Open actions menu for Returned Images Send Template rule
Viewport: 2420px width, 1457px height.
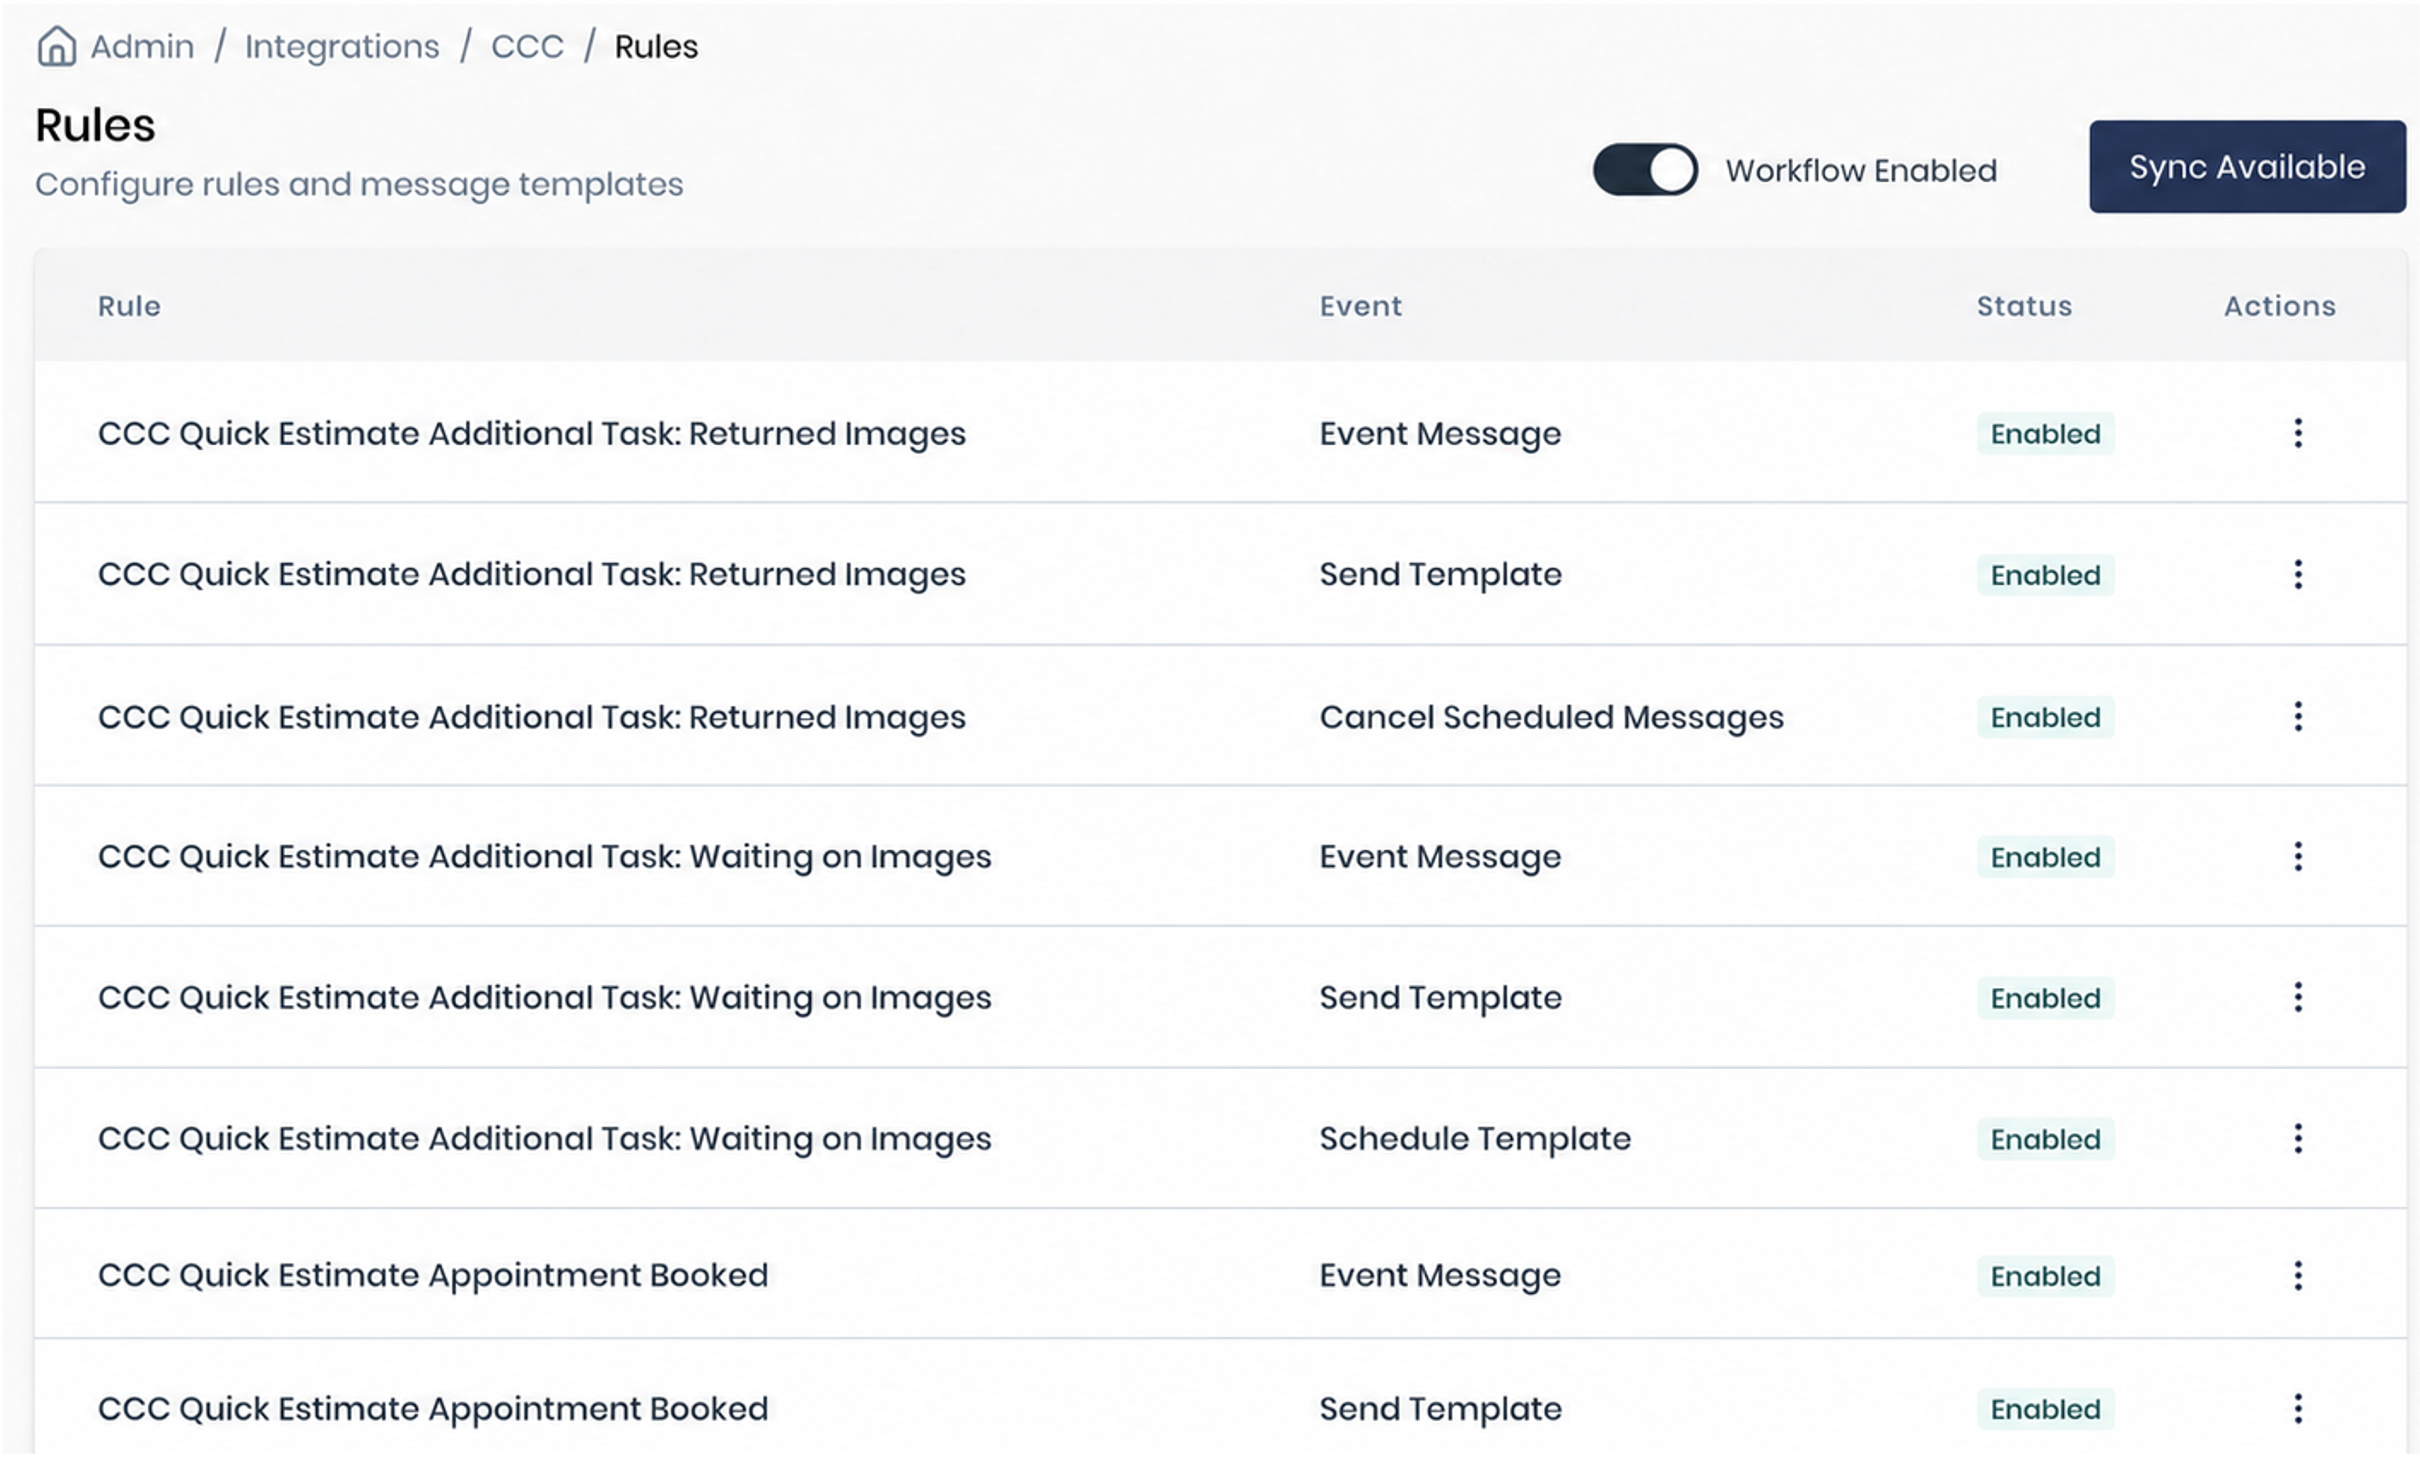pyautogui.click(x=2297, y=574)
